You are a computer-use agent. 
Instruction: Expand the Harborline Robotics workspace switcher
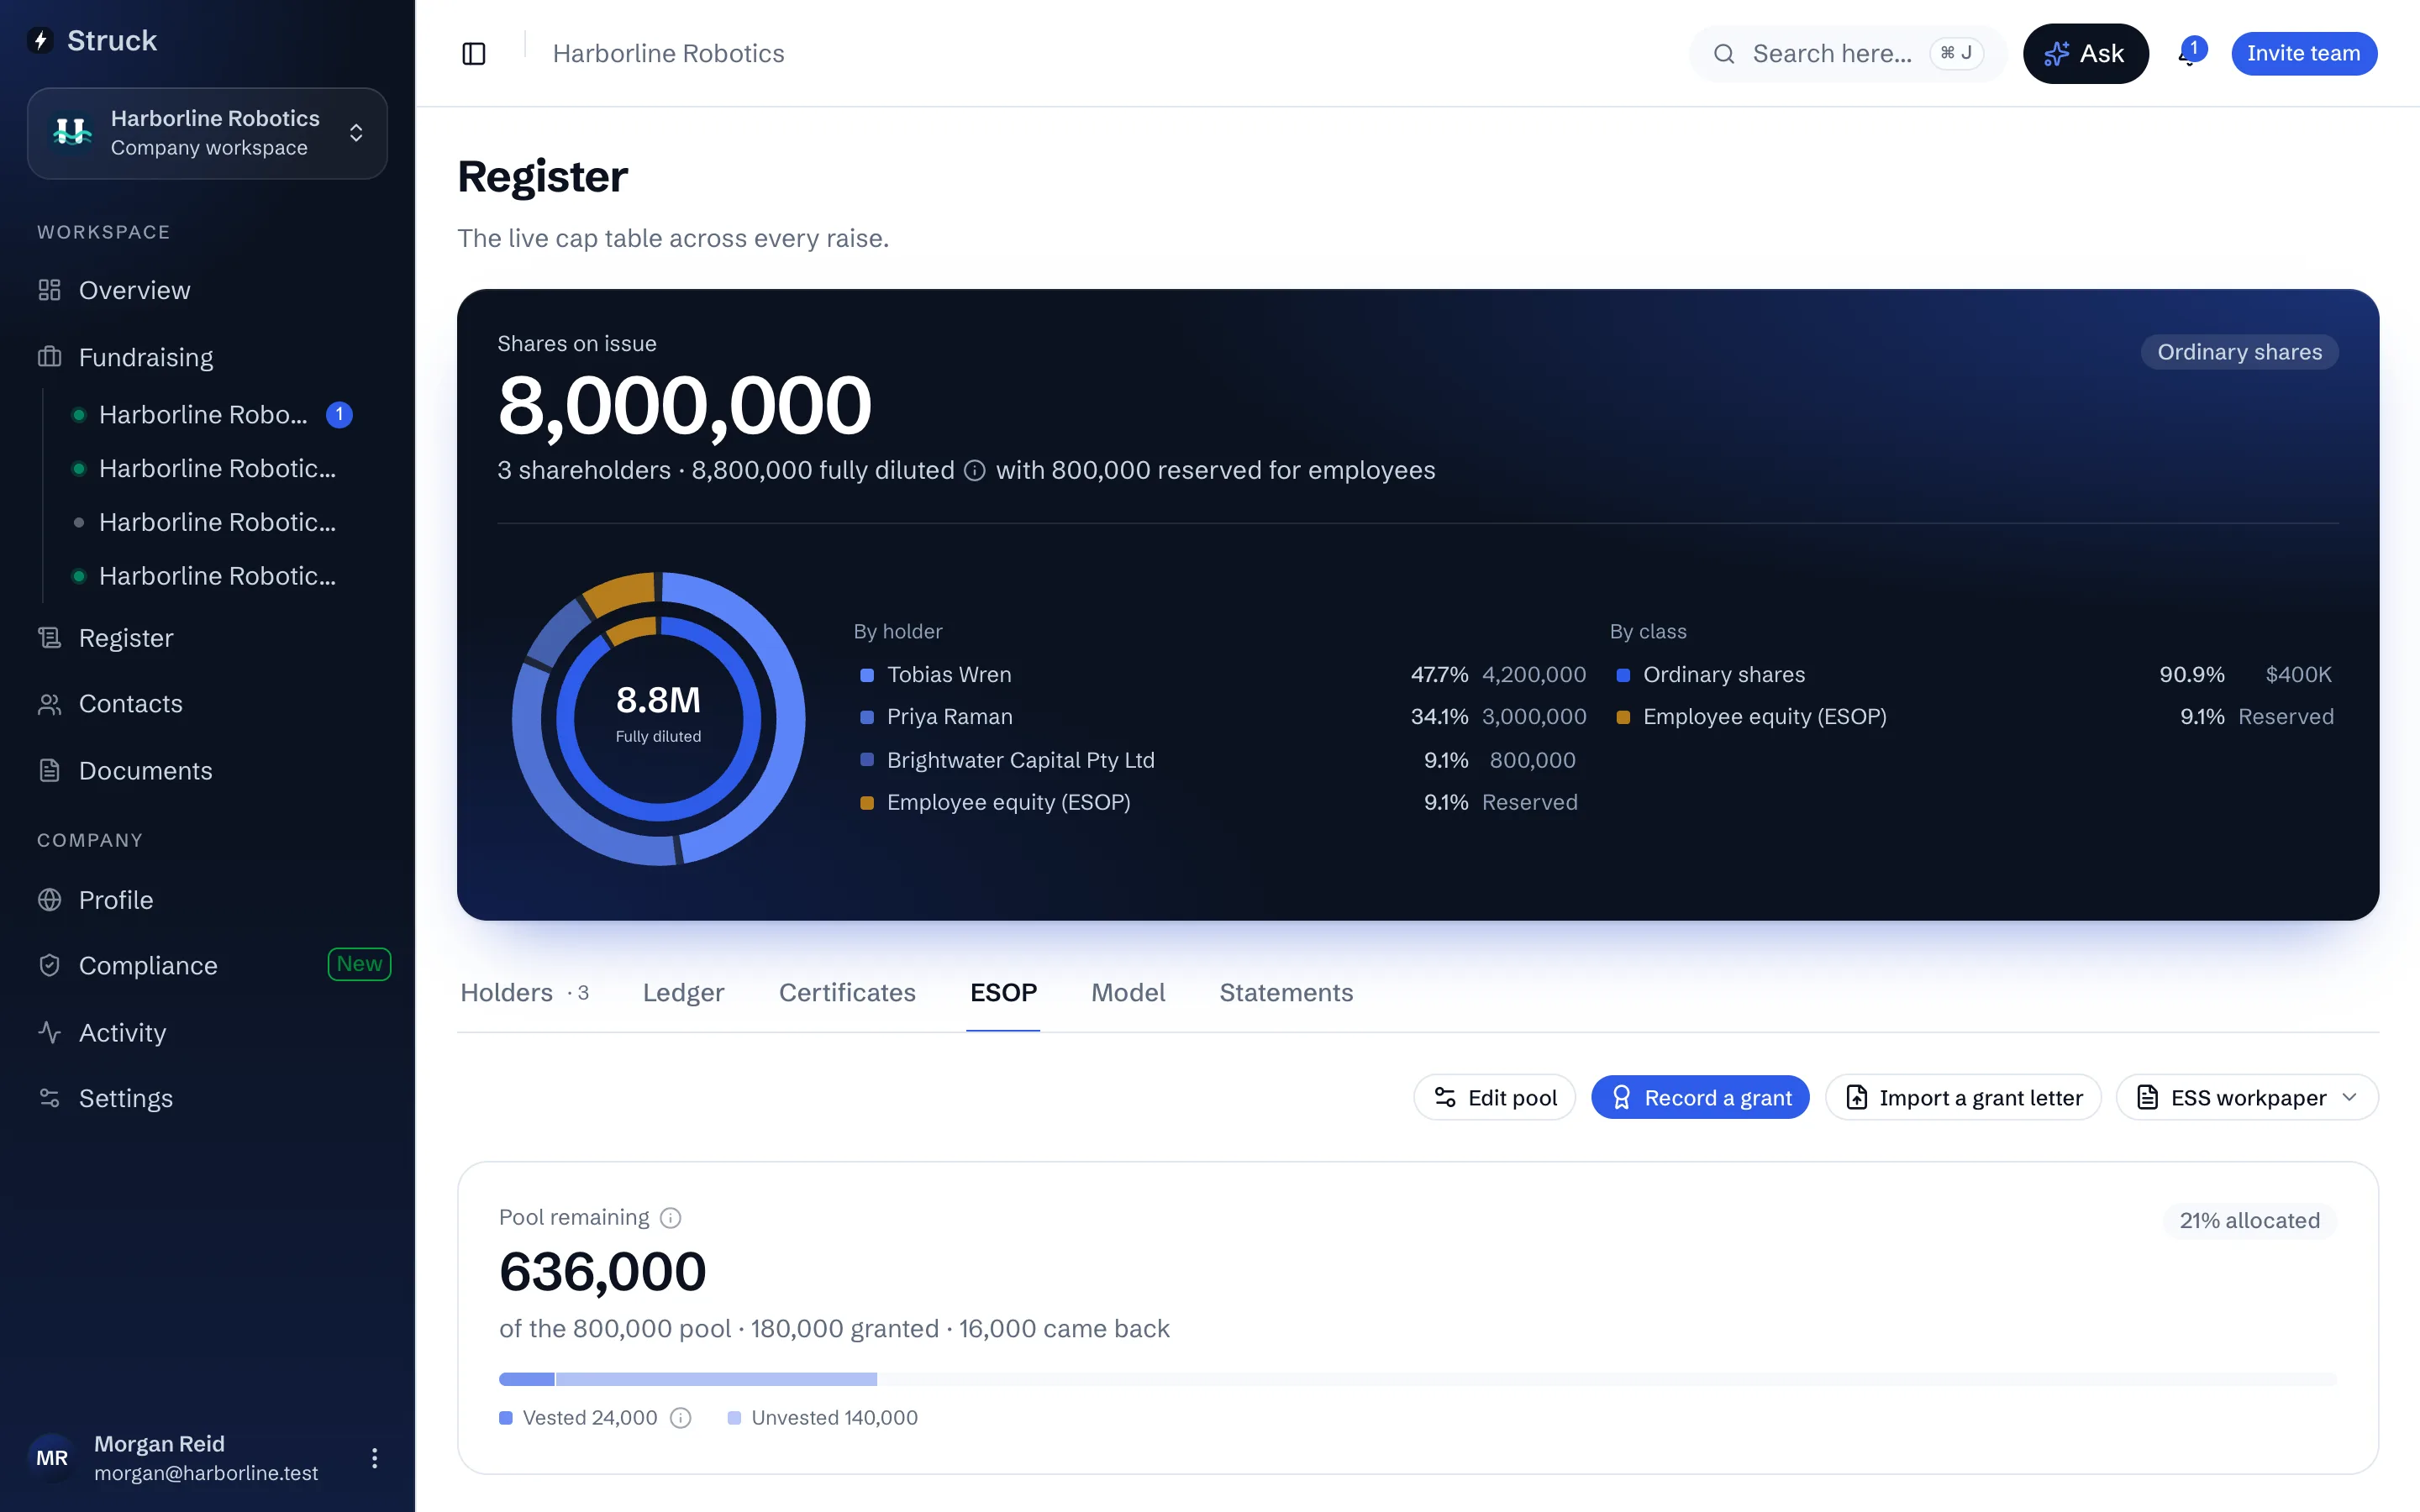207,133
